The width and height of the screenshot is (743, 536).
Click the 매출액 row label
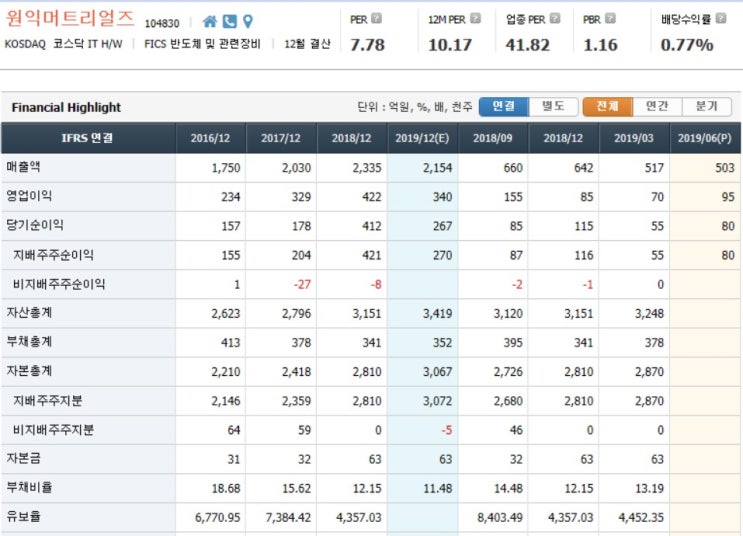pos(23,167)
